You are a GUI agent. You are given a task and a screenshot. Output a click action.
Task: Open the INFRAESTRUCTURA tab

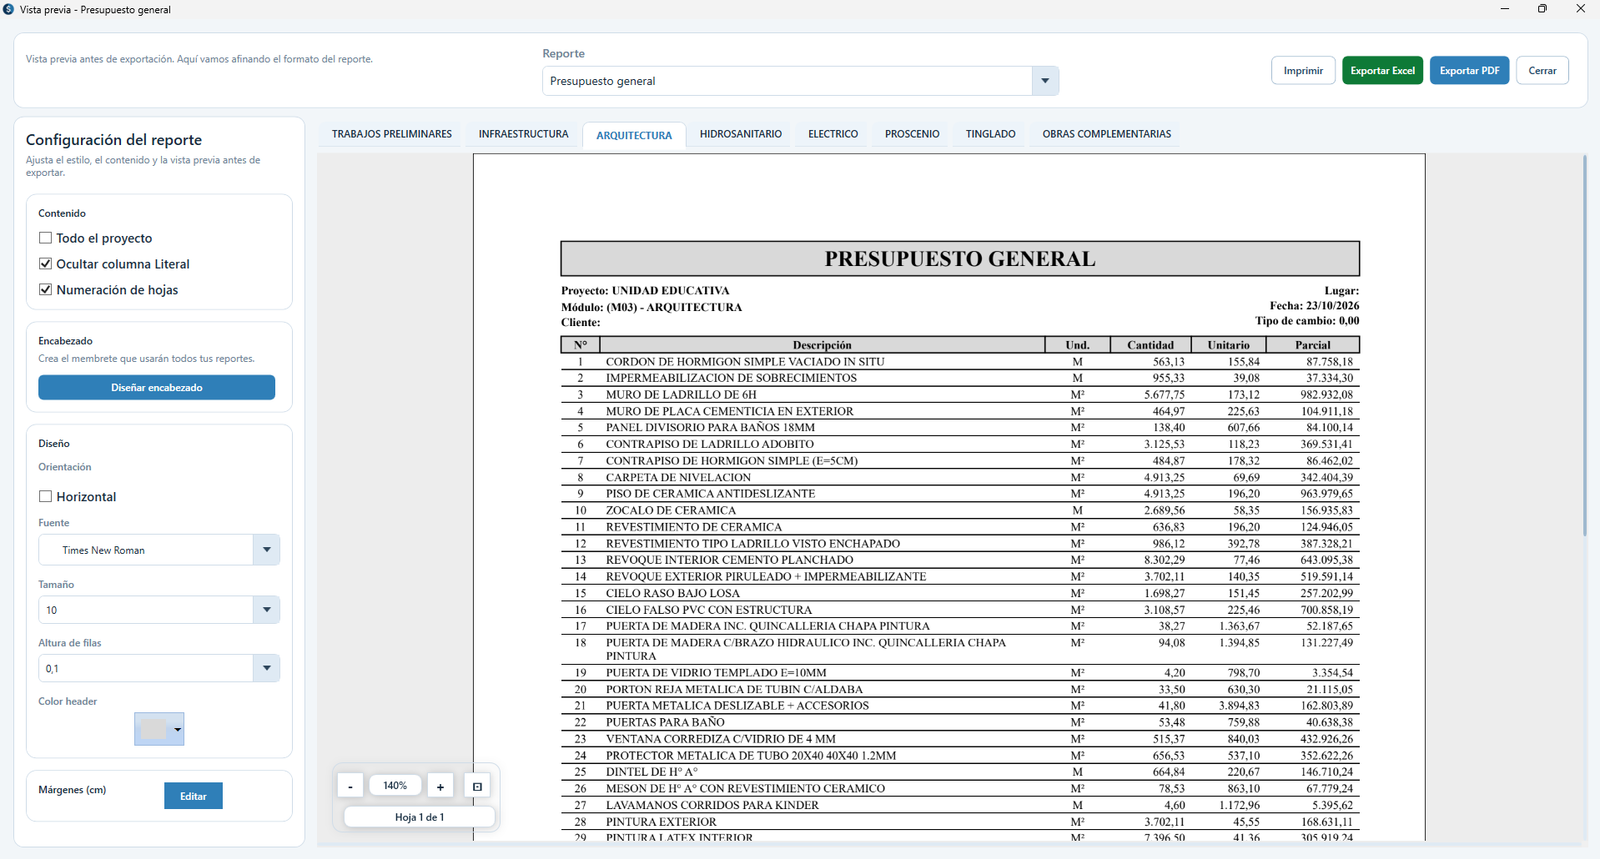[x=523, y=134]
